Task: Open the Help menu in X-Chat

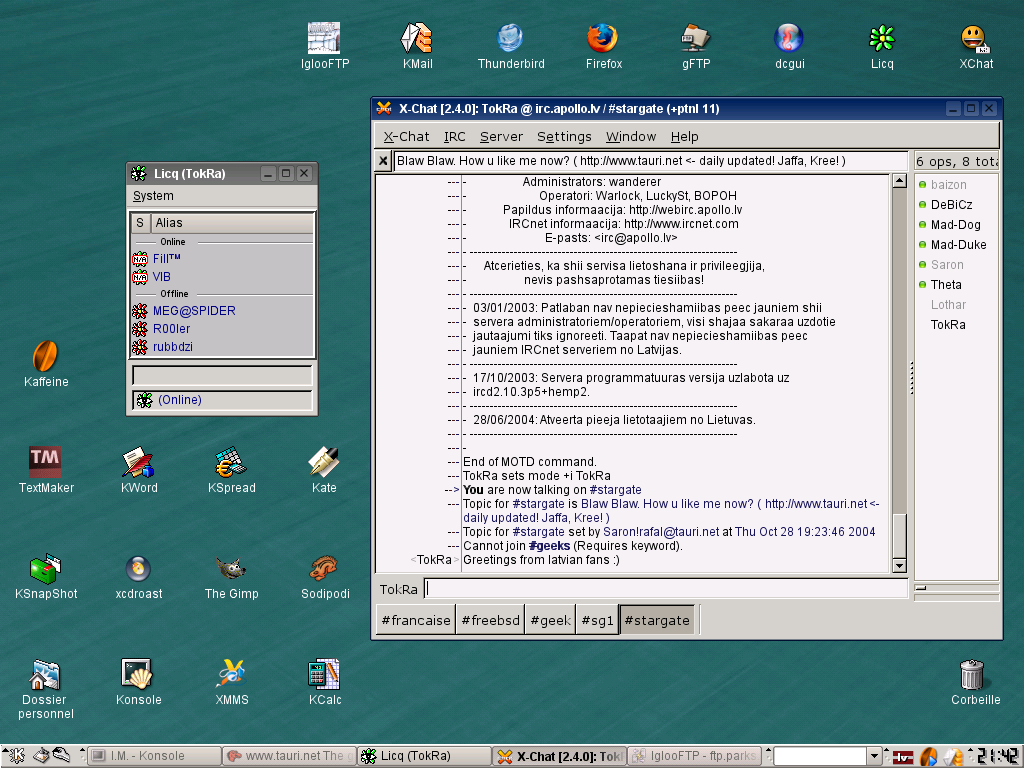Action: coord(684,136)
